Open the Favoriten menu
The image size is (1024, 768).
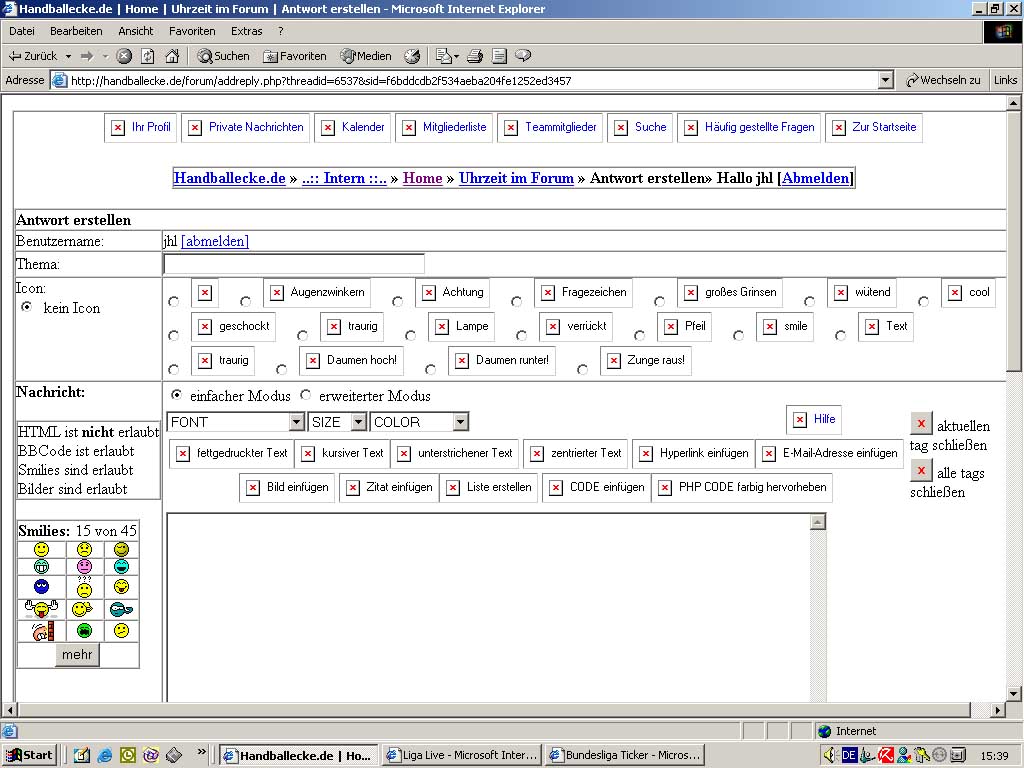(x=192, y=31)
